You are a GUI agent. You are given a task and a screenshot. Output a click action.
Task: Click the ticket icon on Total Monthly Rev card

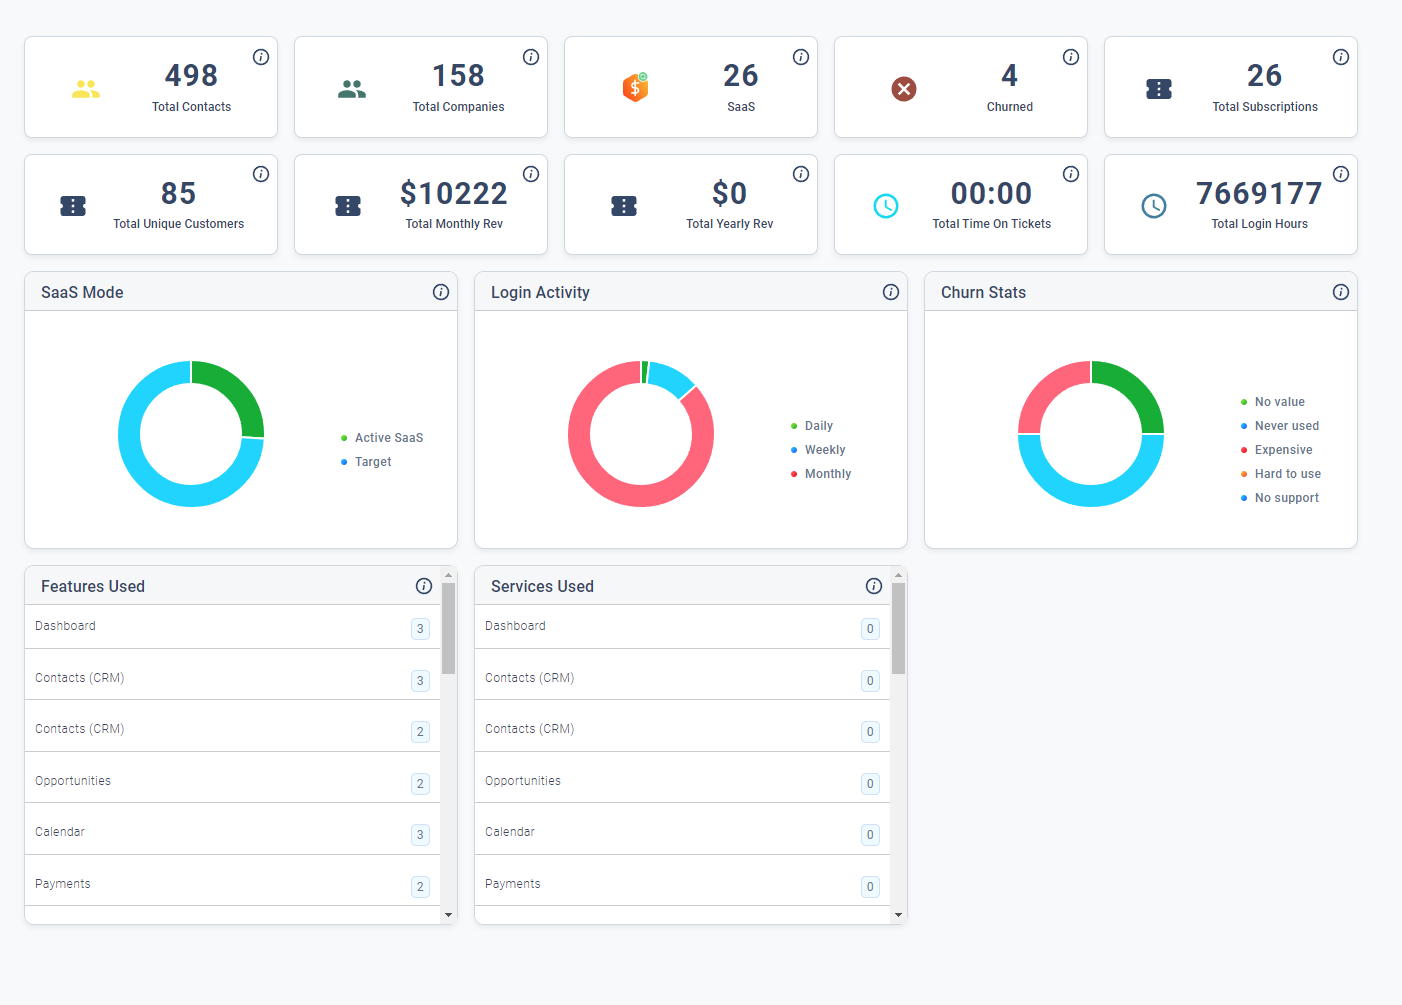pyautogui.click(x=348, y=206)
